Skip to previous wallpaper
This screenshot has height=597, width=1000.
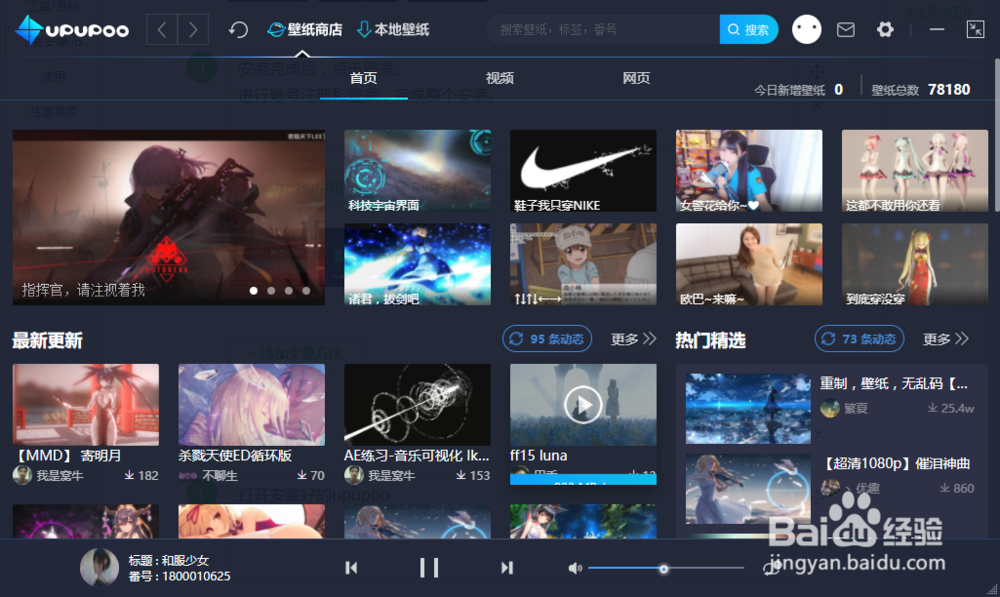click(351, 568)
